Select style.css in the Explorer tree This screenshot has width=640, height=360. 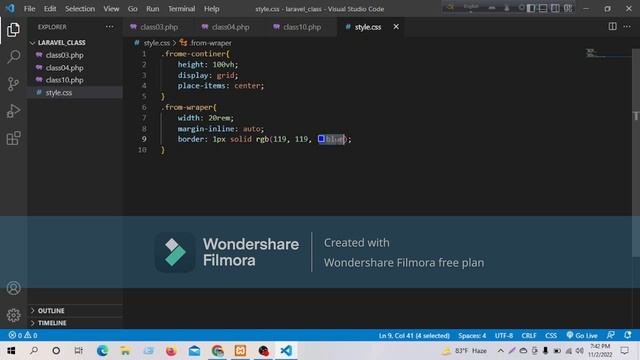59,93
